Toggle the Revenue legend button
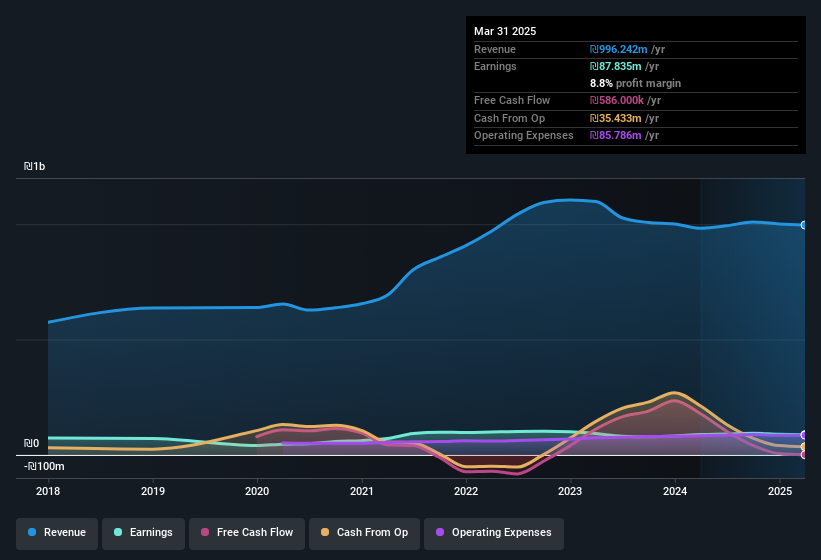 click(x=57, y=533)
